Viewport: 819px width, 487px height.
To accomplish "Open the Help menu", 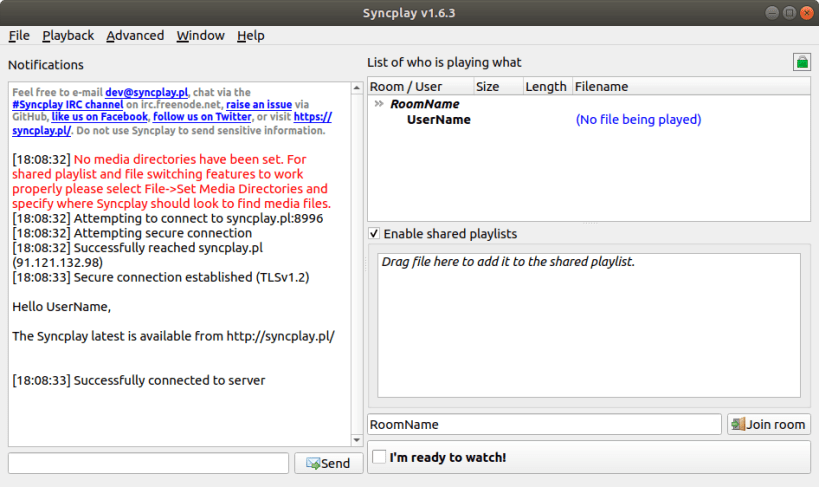I will pos(250,36).
